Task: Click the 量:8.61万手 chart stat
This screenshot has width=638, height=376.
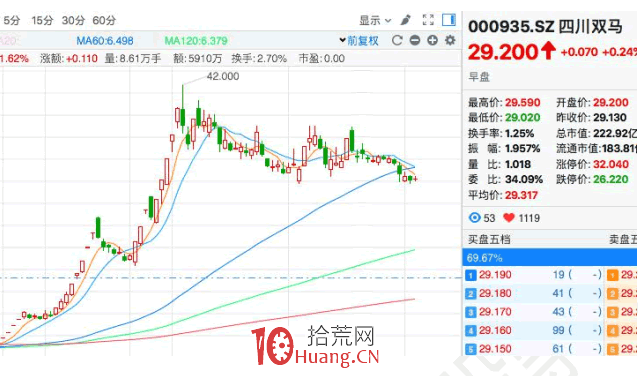Action: pos(133,59)
